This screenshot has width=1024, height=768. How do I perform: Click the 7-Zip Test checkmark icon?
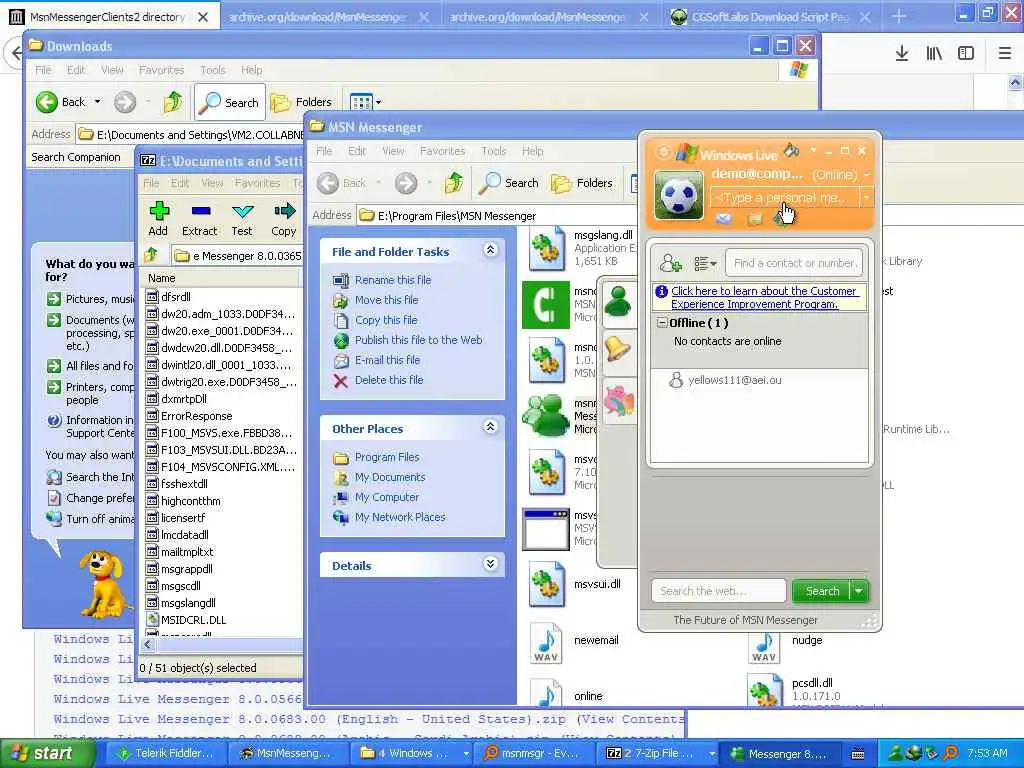(242, 211)
